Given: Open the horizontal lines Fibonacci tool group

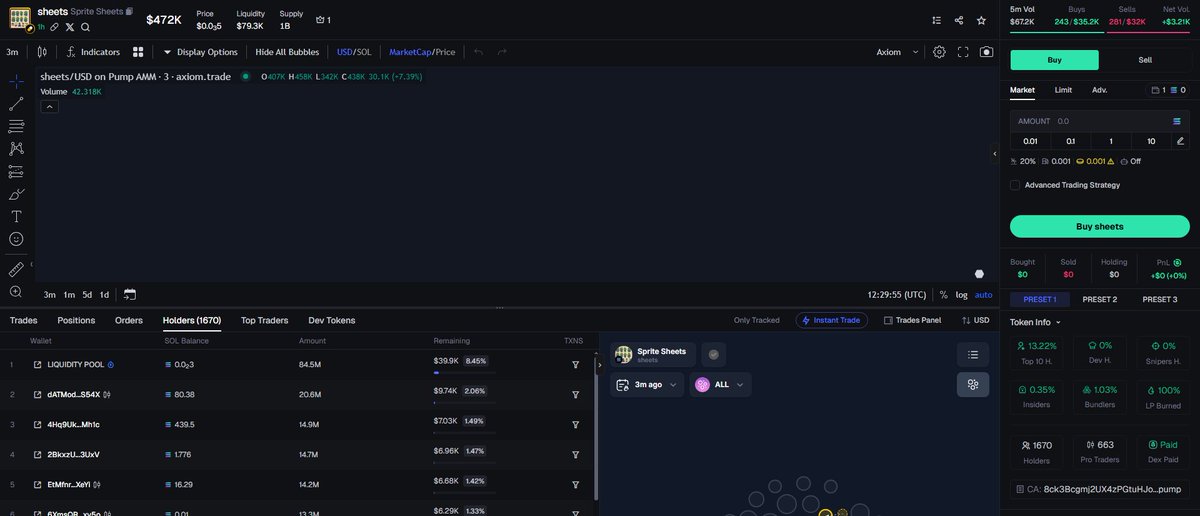Looking at the screenshot, I should click(x=16, y=126).
